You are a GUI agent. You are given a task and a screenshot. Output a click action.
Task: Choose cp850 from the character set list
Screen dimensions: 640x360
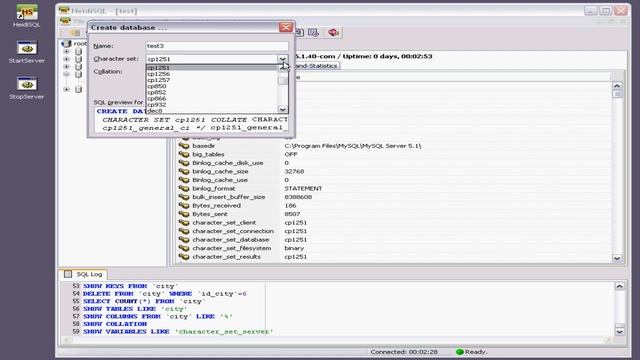(x=212, y=86)
